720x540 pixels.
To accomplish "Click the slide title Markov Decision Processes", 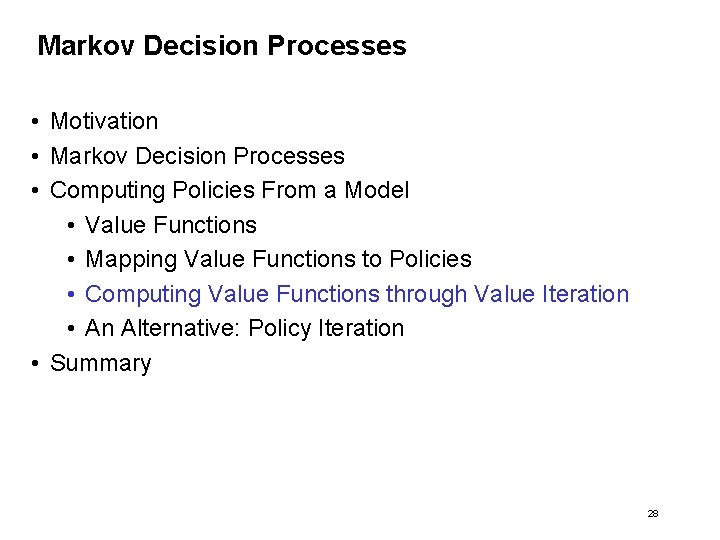I will (221, 46).
